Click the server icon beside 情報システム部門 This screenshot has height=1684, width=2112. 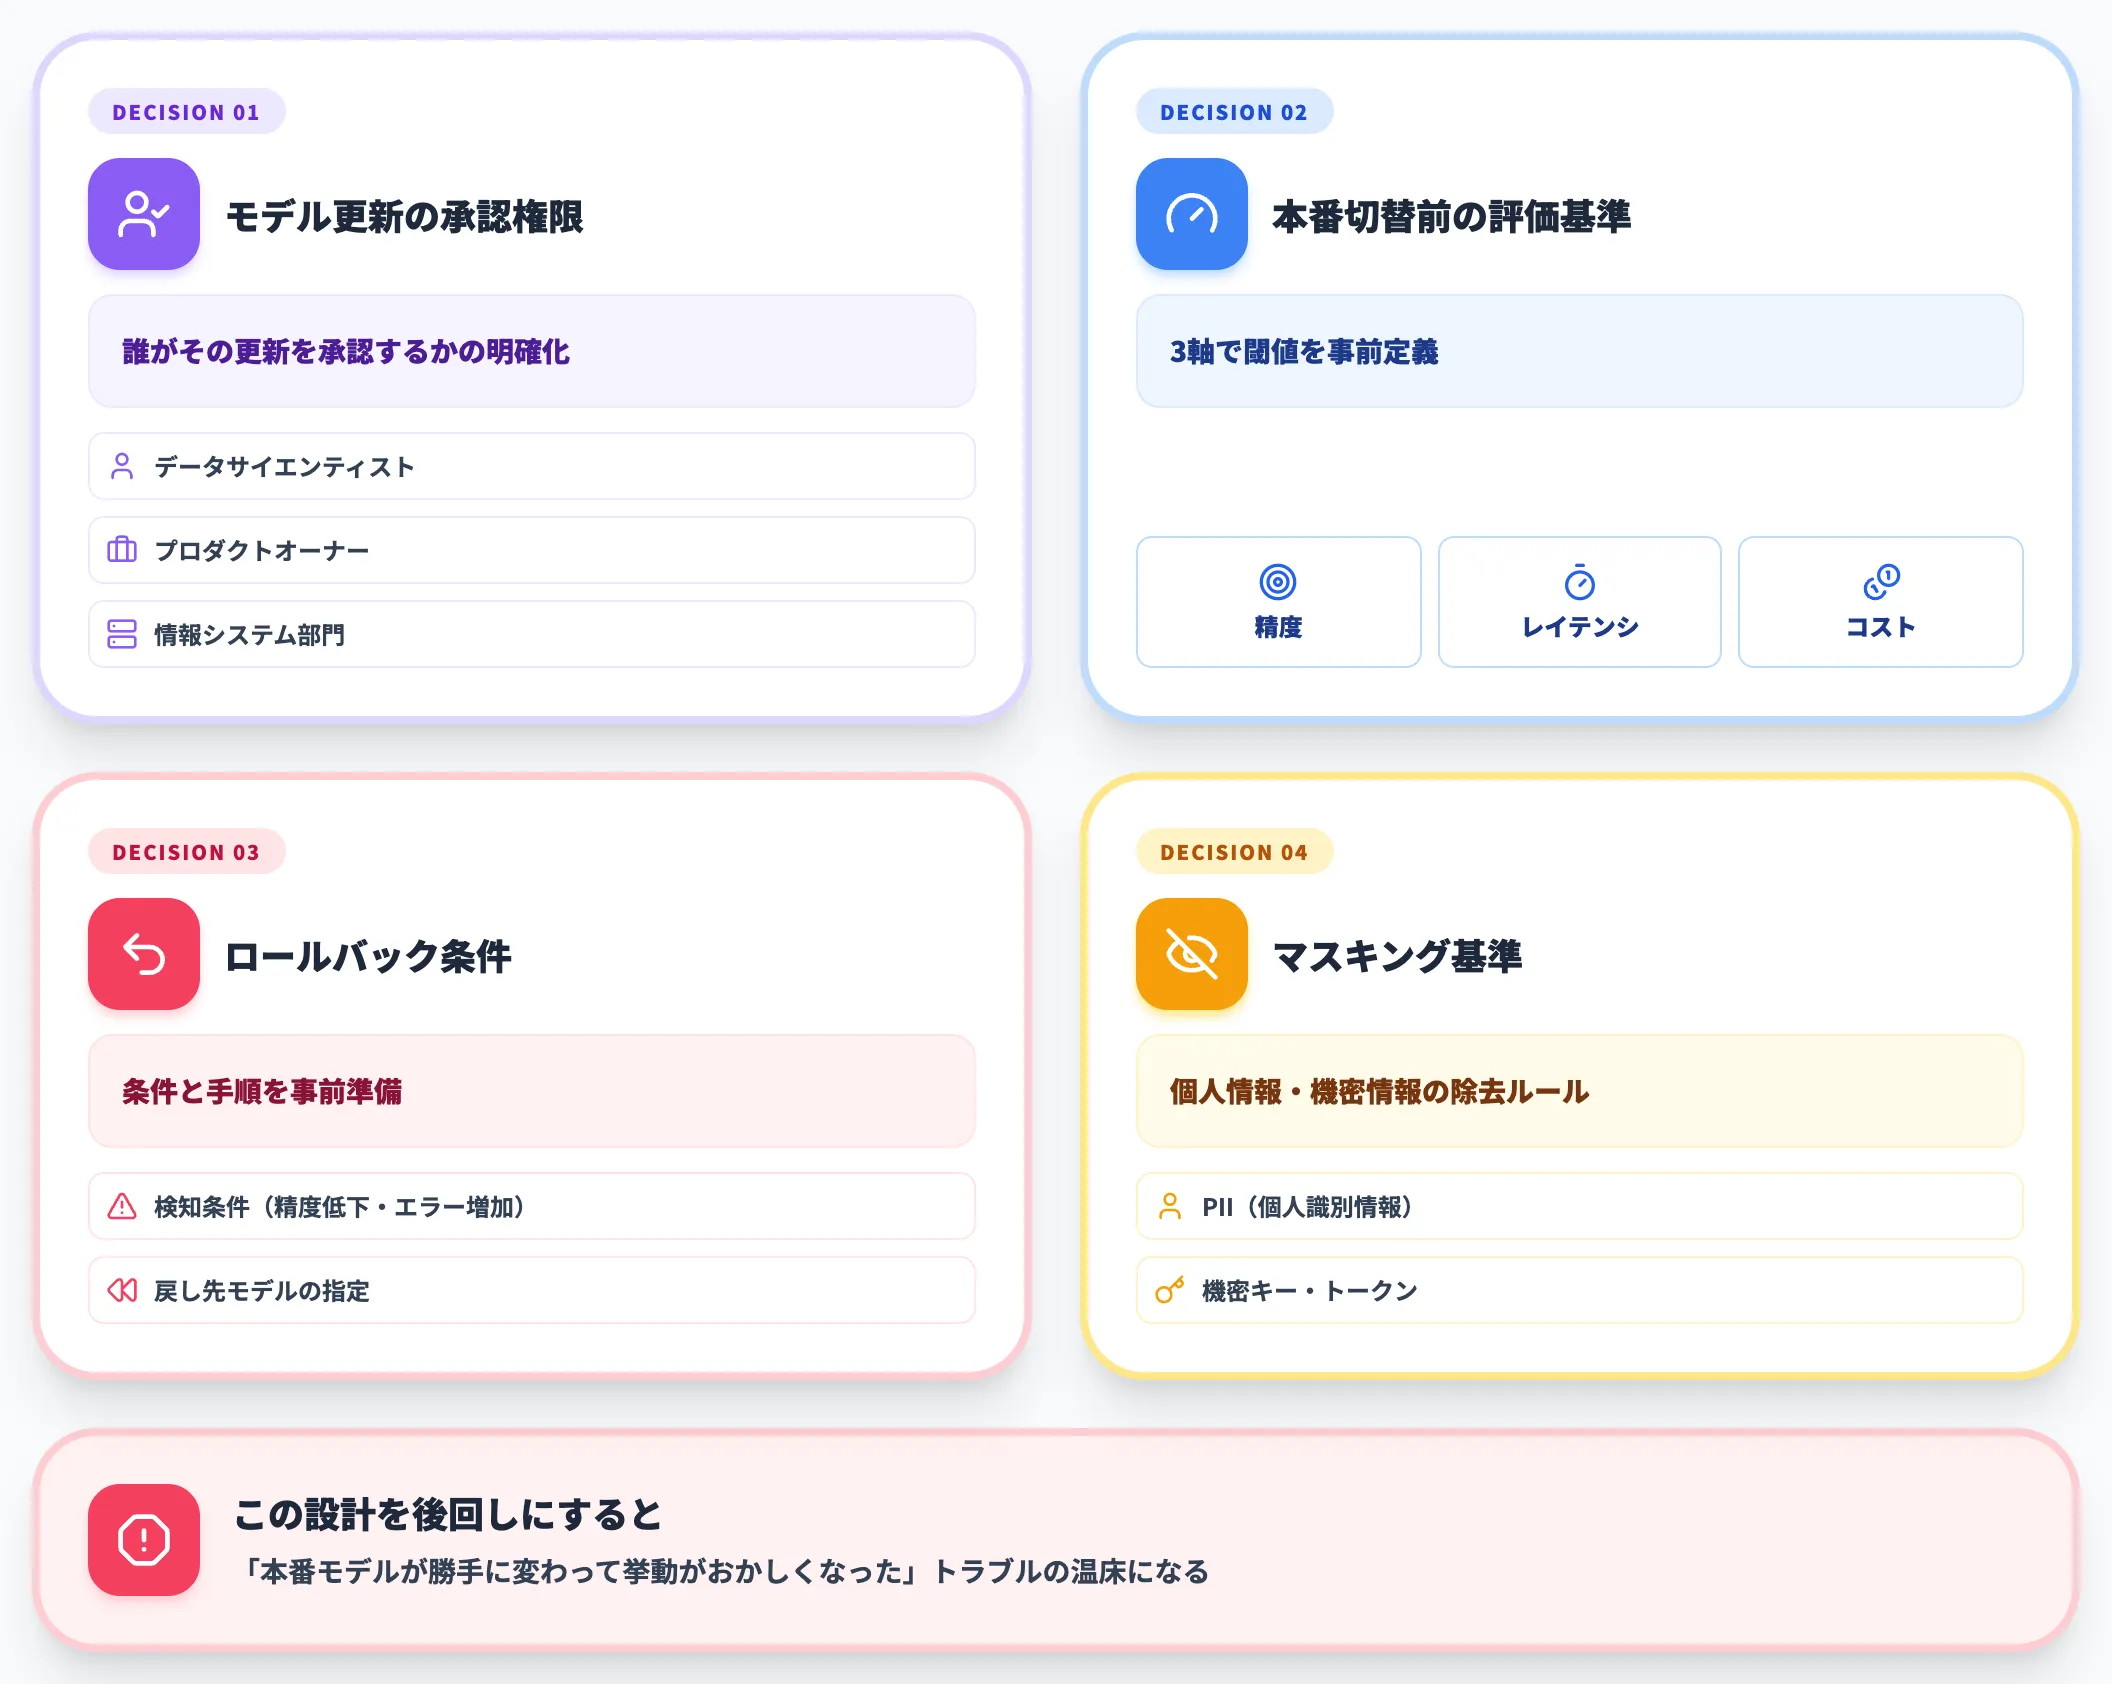coord(122,634)
